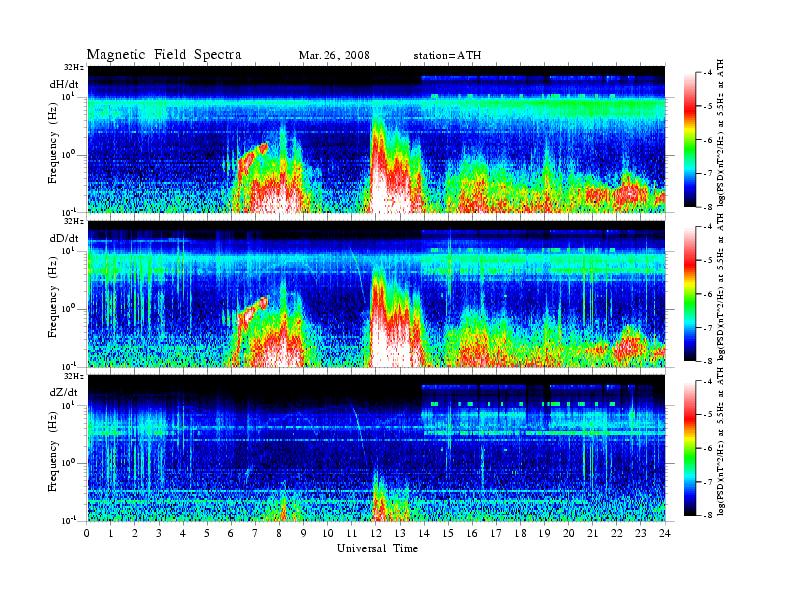The image size is (792, 612).
Task: Click hour "16" on the Universal Time axis
Action: (472, 533)
